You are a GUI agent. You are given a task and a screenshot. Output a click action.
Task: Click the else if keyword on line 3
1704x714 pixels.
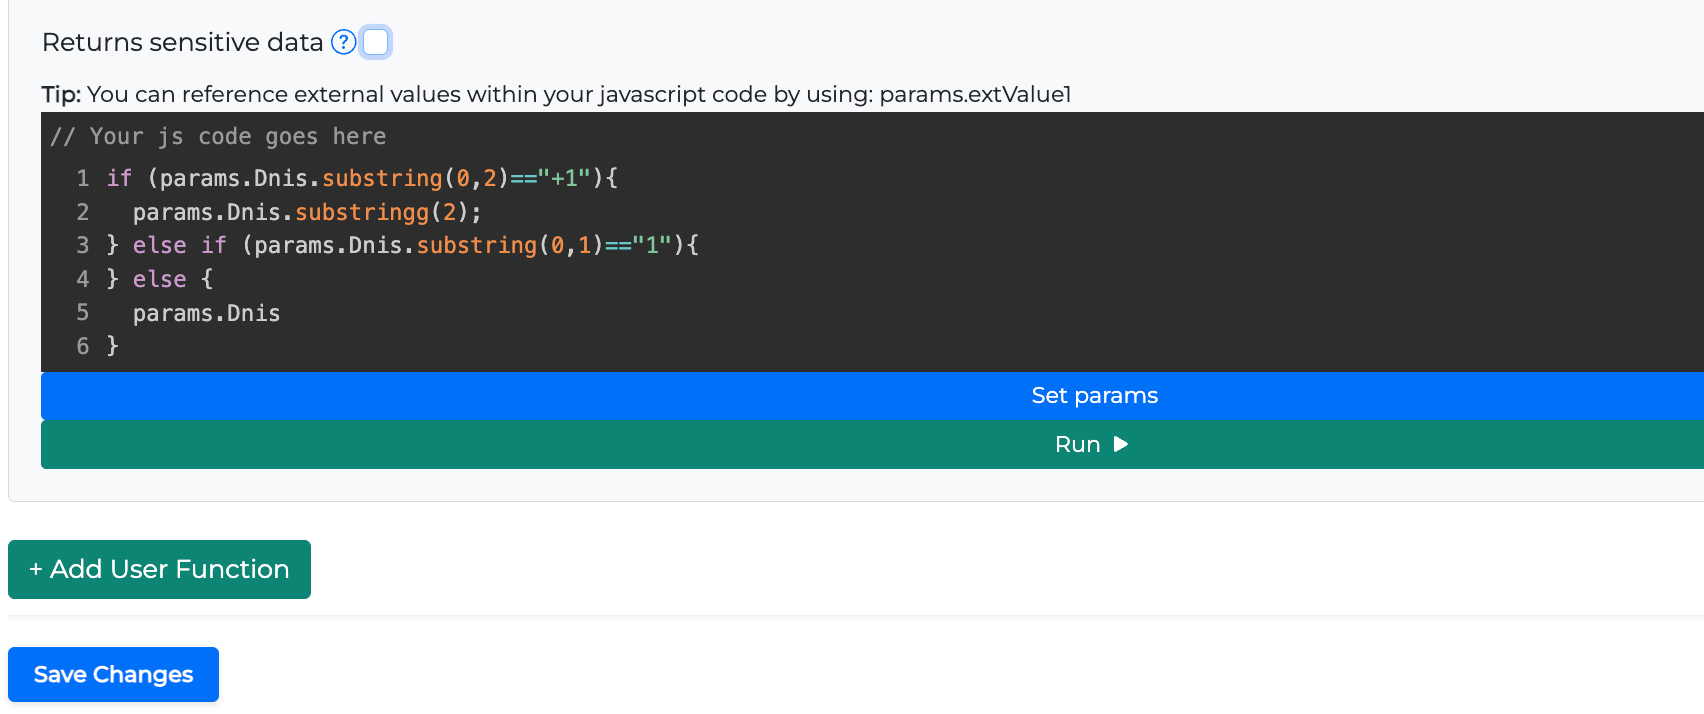coord(179,246)
